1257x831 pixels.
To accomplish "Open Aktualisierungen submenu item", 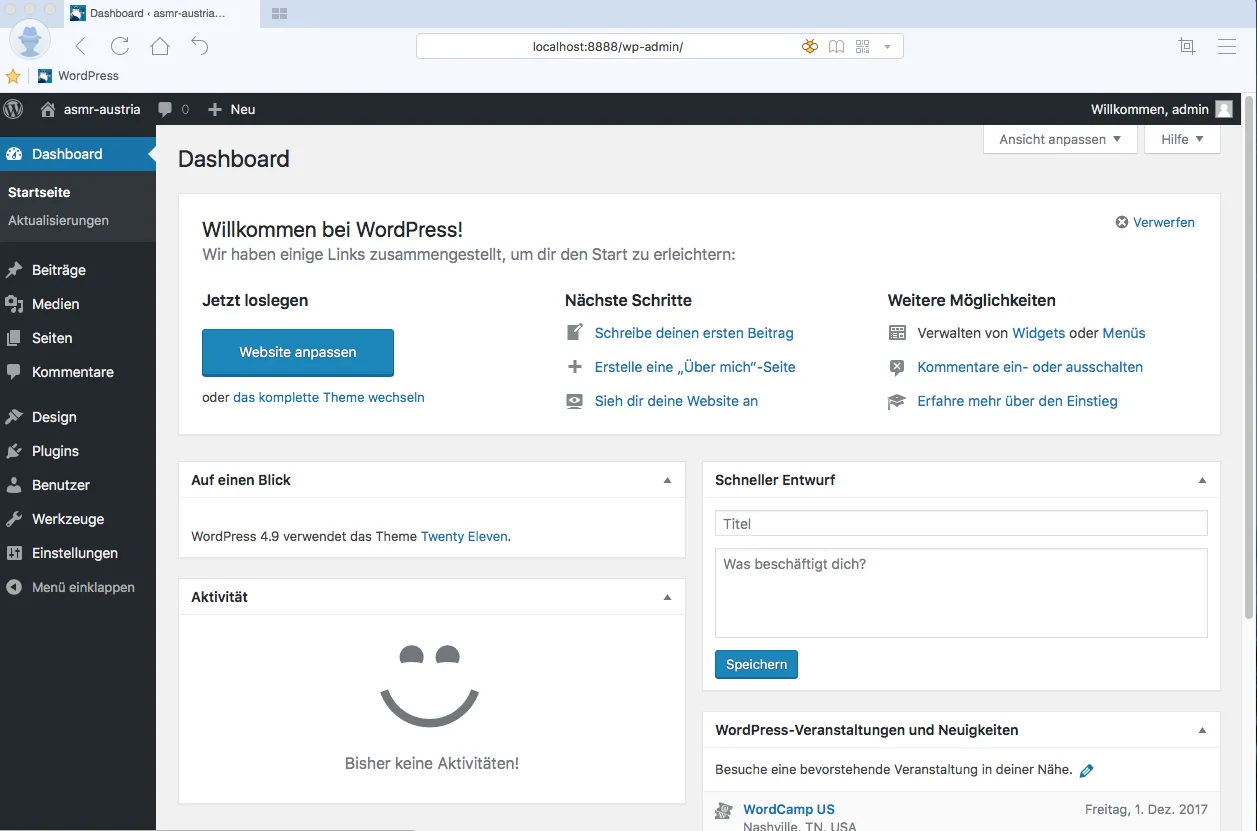I will point(58,220).
